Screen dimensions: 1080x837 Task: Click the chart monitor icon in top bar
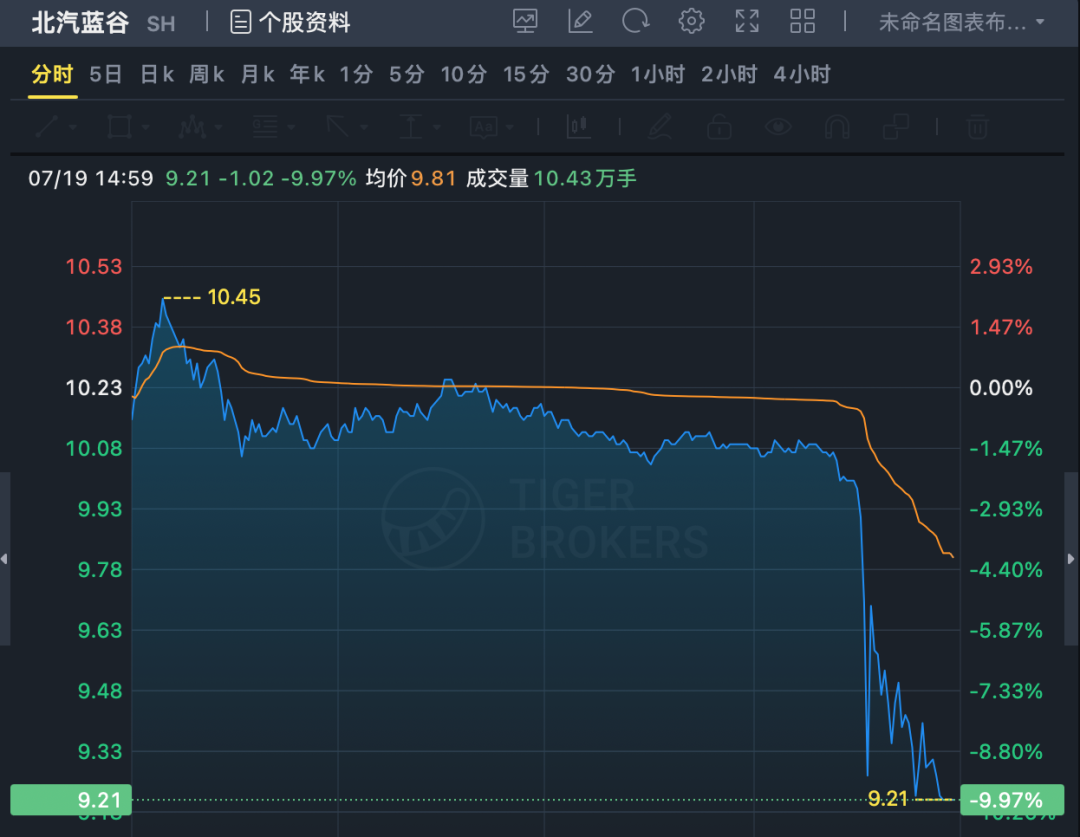click(x=525, y=21)
